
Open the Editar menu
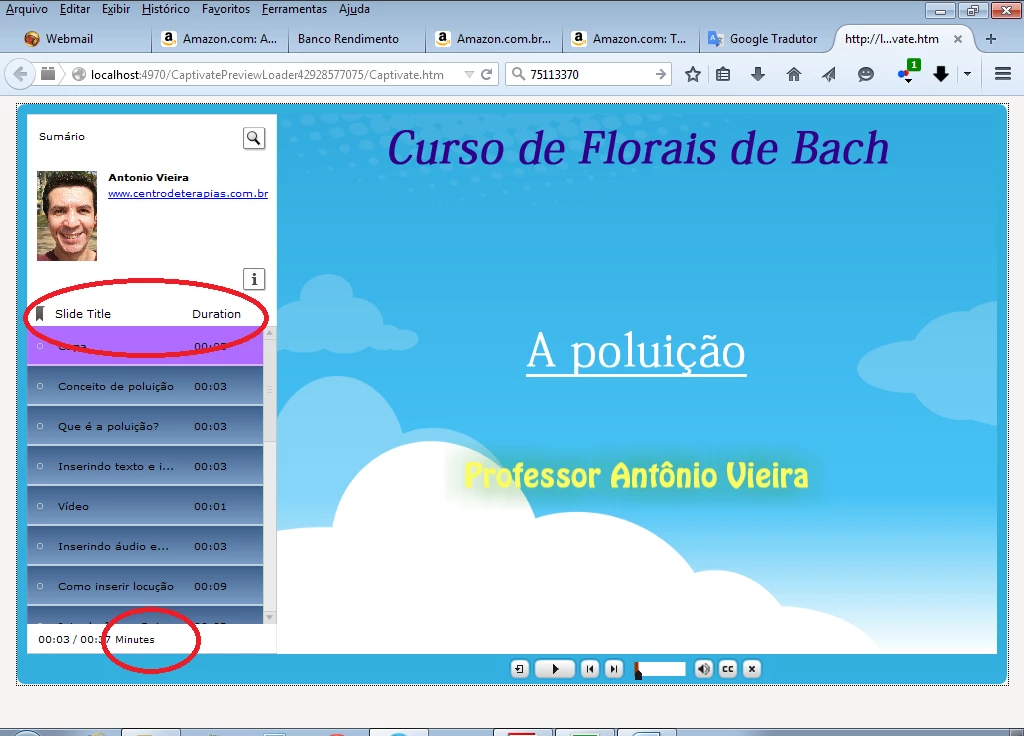point(74,9)
